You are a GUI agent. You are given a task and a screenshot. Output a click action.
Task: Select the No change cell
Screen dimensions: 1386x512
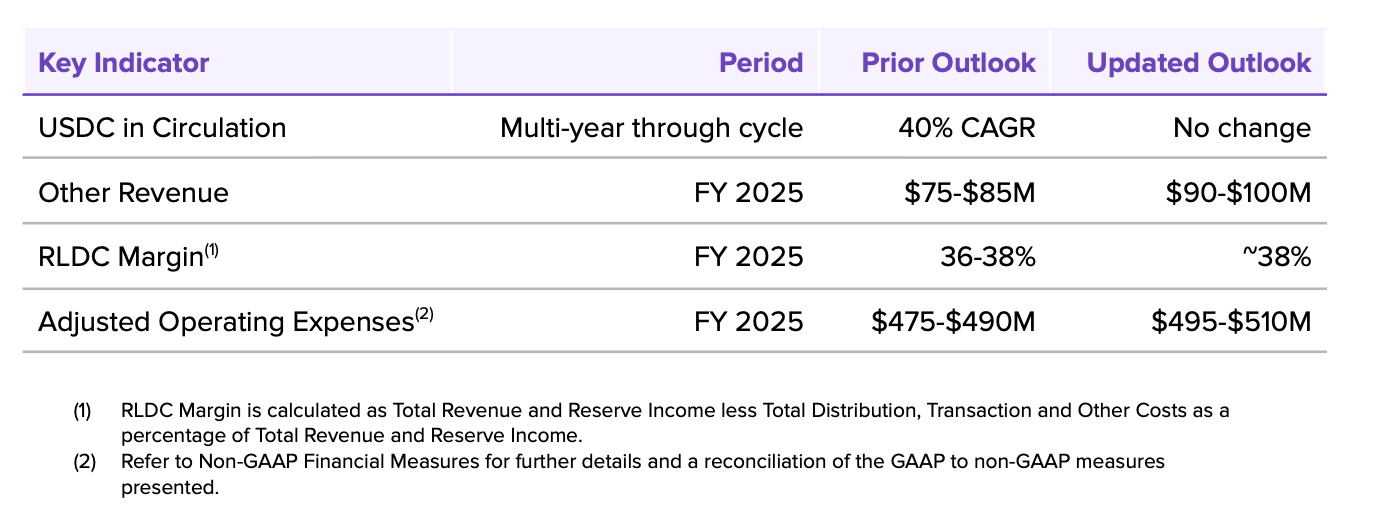(x=1242, y=128)
